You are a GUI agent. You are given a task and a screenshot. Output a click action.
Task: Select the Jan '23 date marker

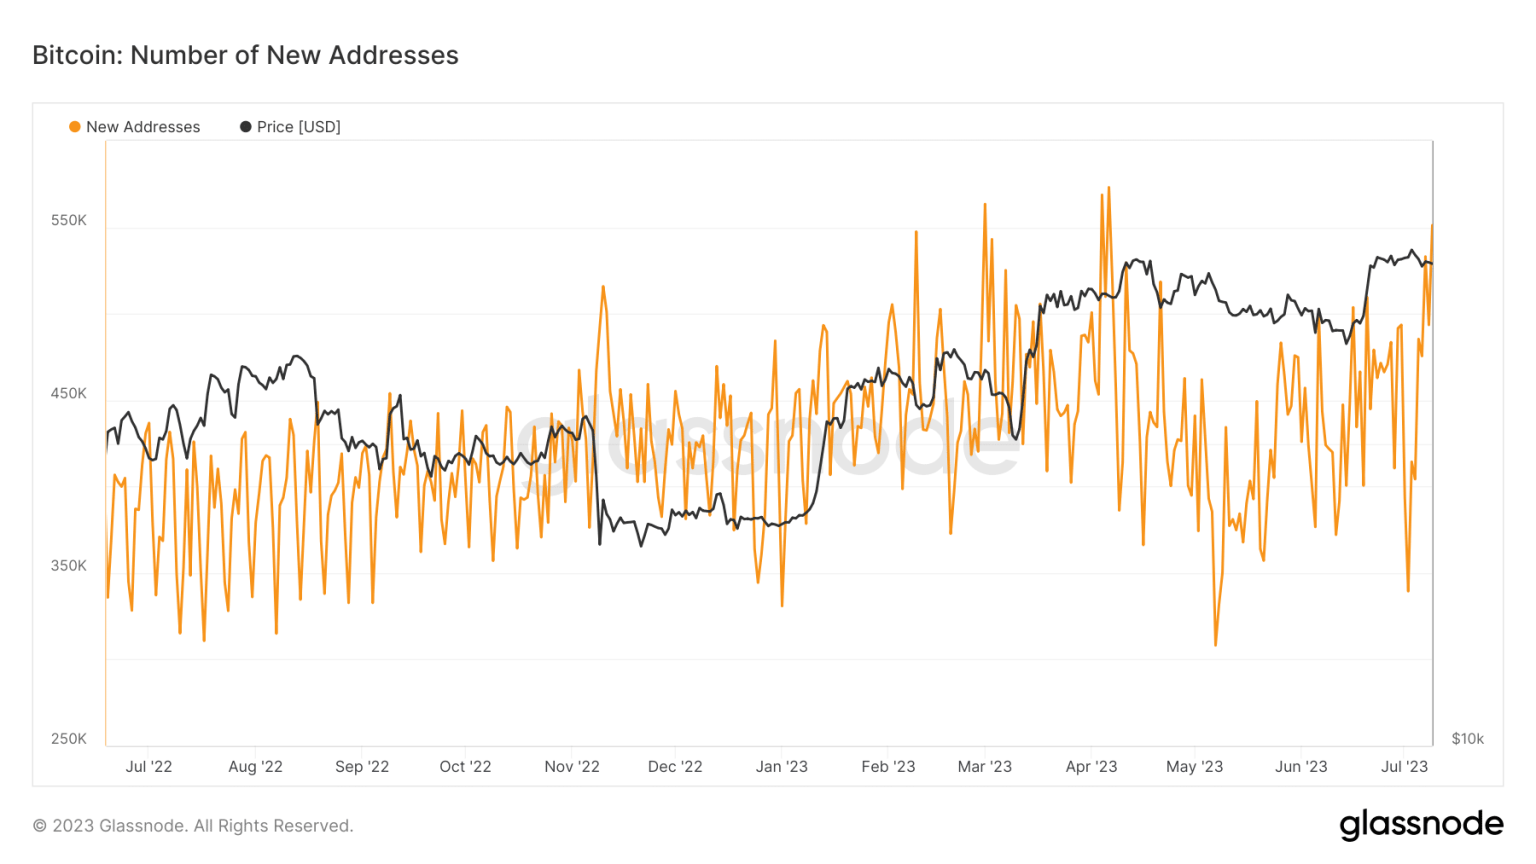click(782, 766)
